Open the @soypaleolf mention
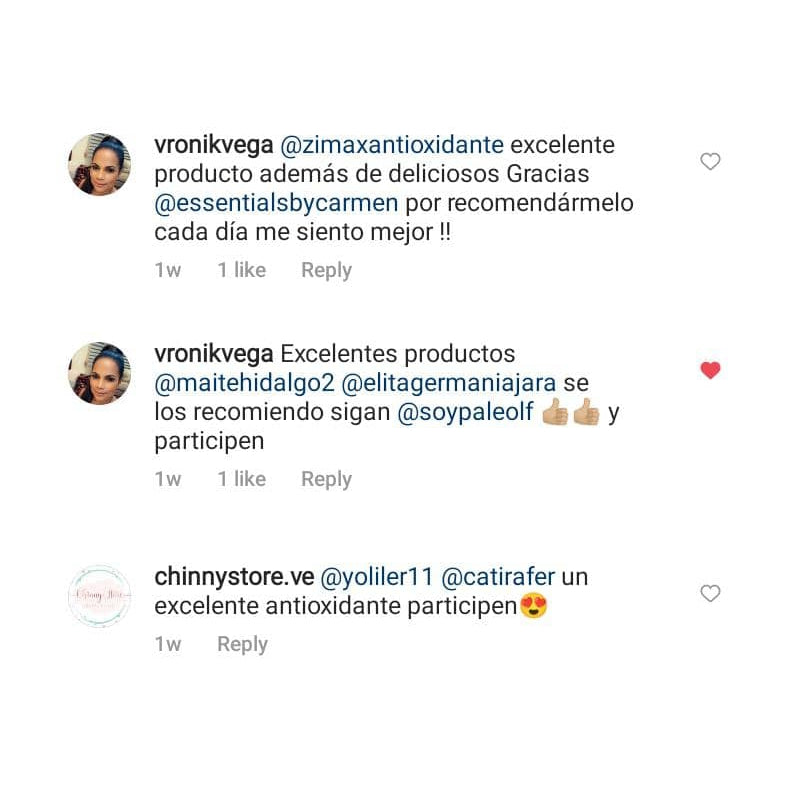This screenshot has width=800, height=800. (465, 412)
